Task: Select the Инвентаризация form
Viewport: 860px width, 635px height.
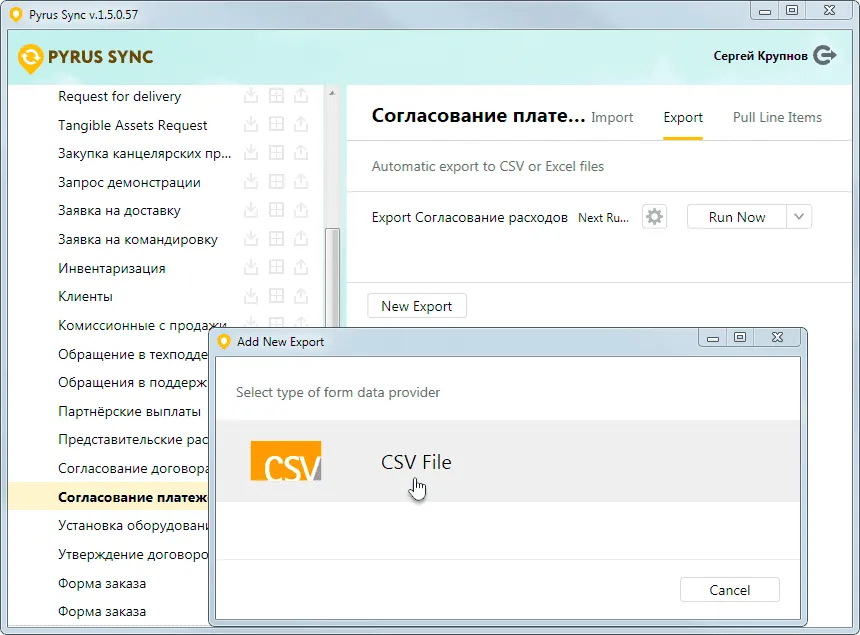Action: (112, 268)
